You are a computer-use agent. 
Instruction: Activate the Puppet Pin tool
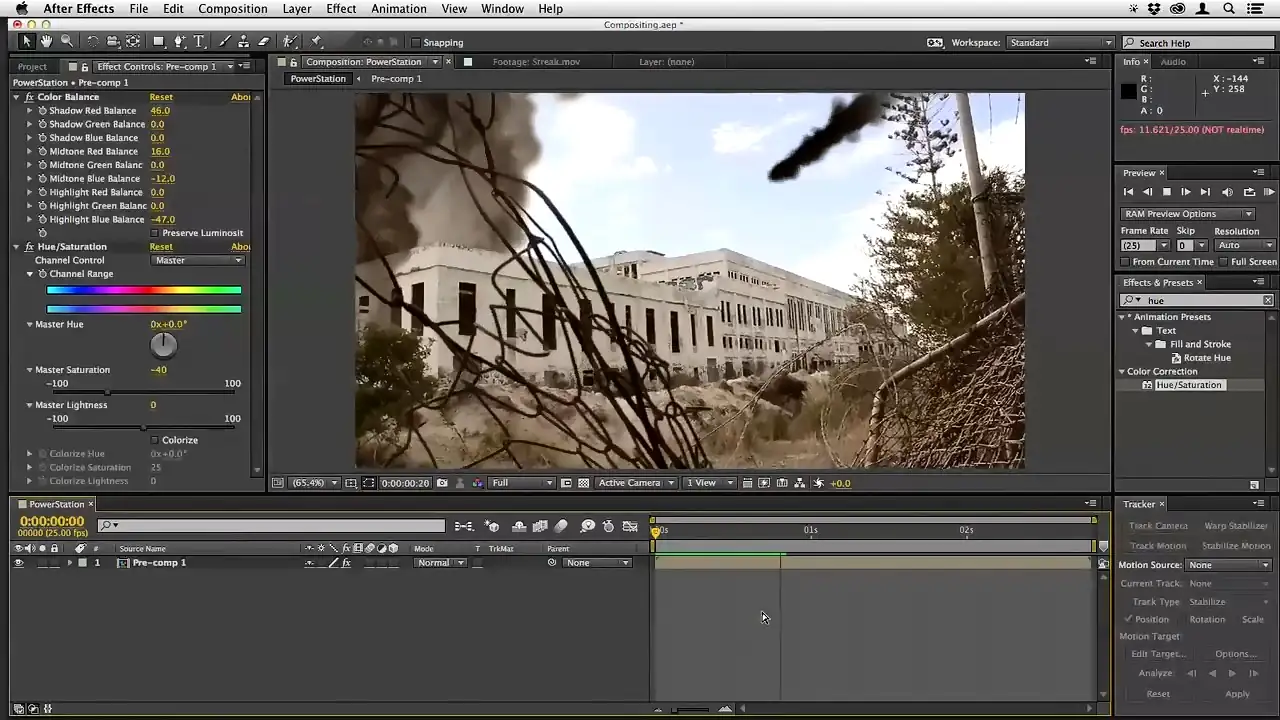point(316,42)
